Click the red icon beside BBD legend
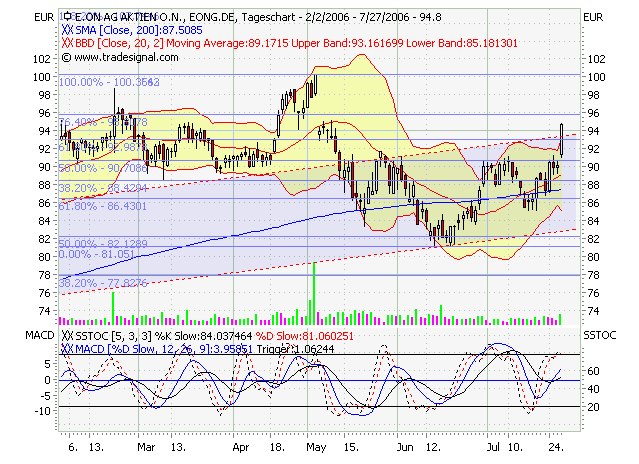The width and height of the screenshot is (639, 464). click(68, 43)
